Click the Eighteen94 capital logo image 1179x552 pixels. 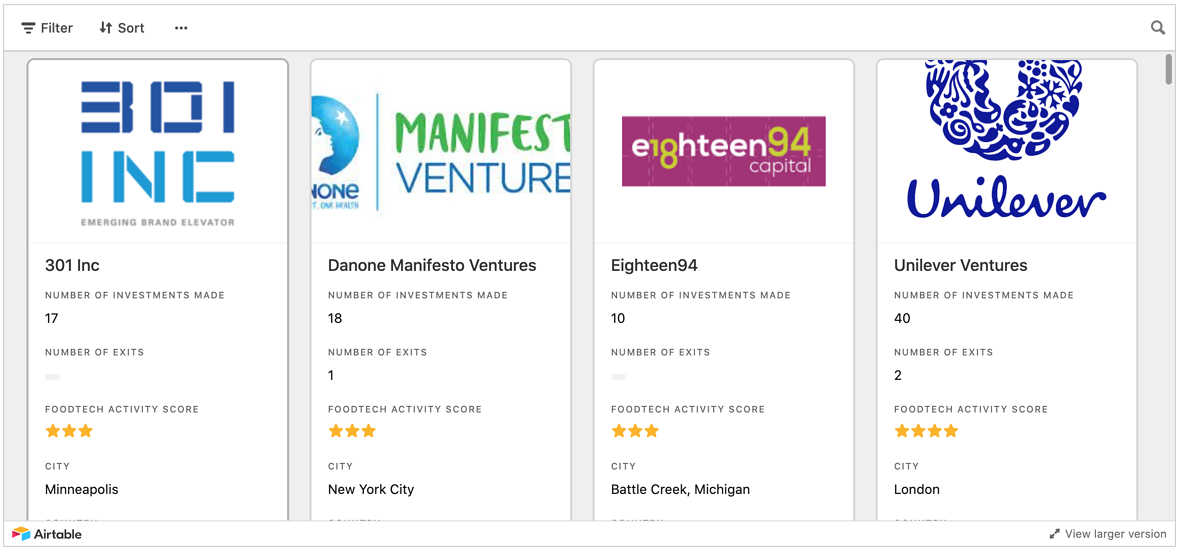pyautogui.click(x=724, y=152)
